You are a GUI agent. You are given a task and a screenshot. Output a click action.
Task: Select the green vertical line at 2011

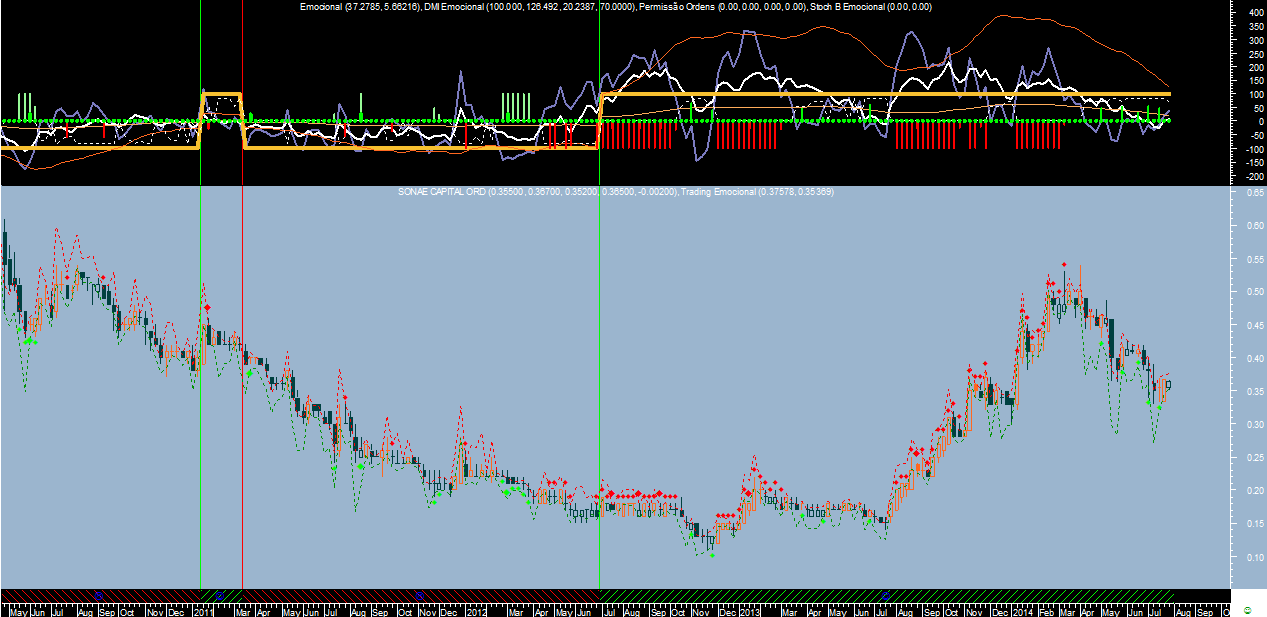point(201,300)
